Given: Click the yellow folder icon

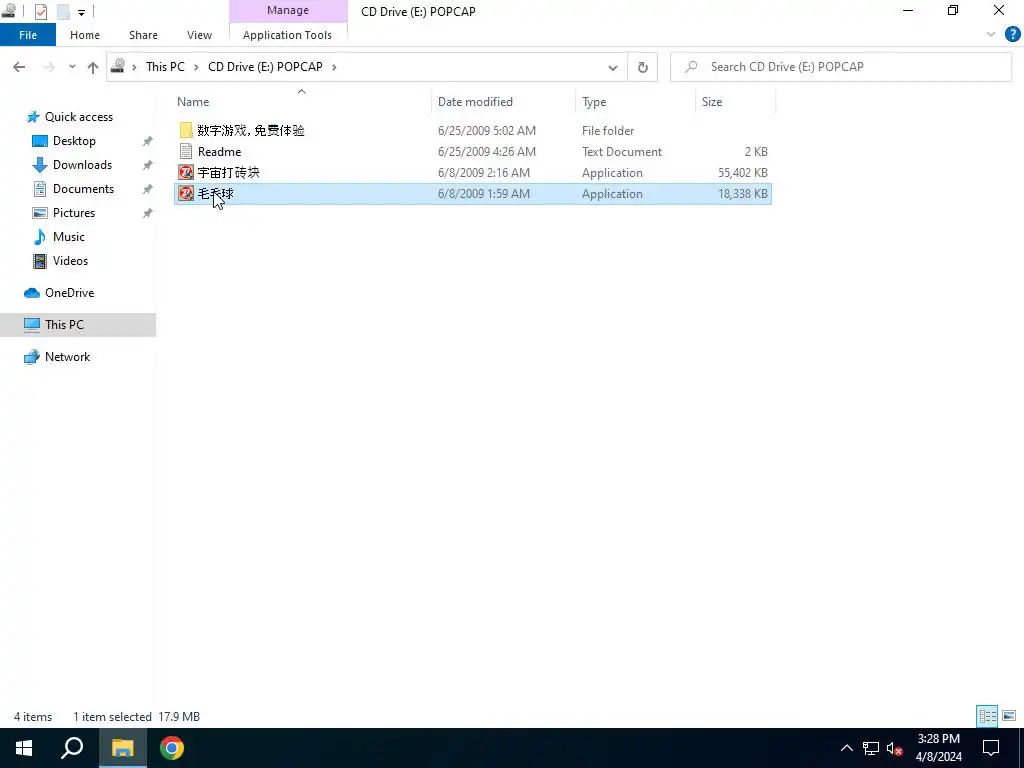Looking at the screenshot, I should [x=186, y=131].
